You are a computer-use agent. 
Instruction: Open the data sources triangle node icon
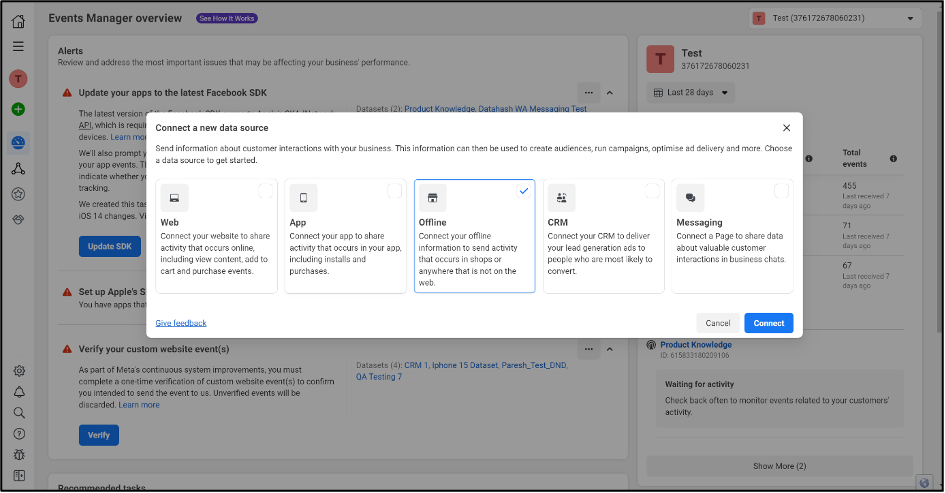pyautogui.click(x=18, y=169)
